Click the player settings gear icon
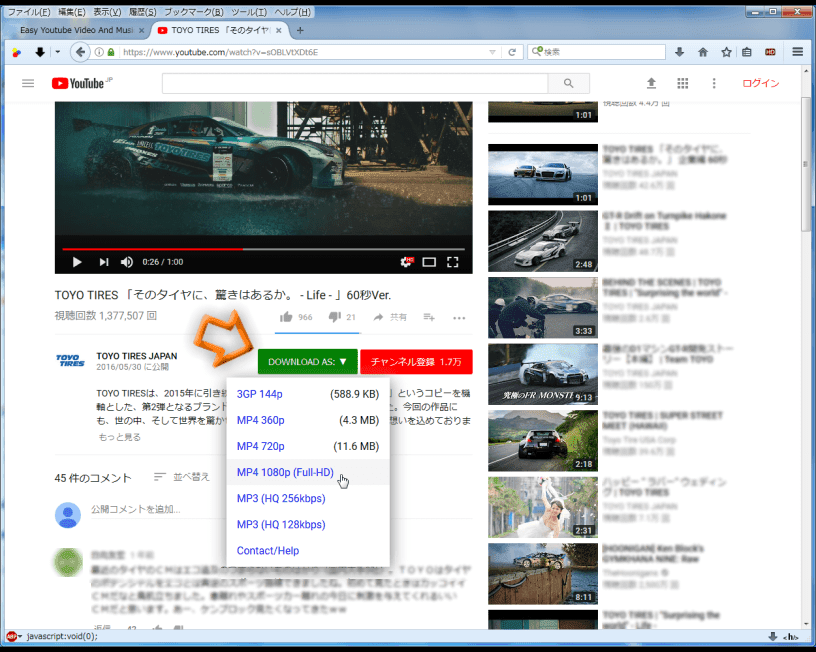The width and height of the screenshot is (816, 652). click(x=407, y=261)
